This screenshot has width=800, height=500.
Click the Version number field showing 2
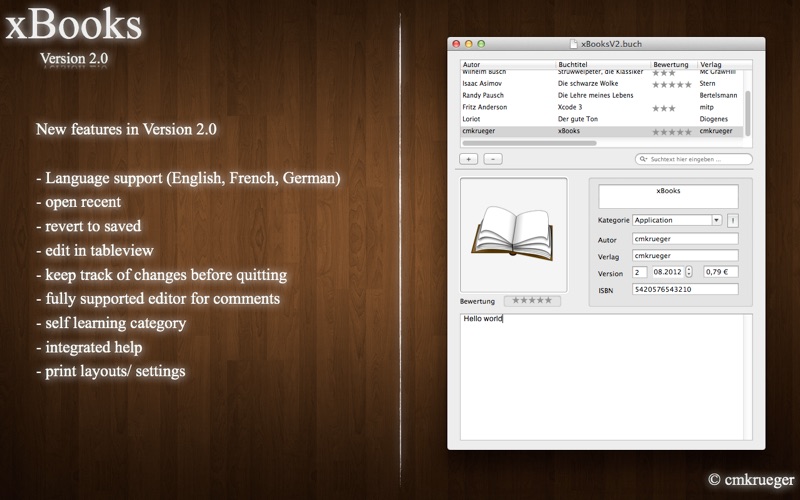click(x=640, y=272)
